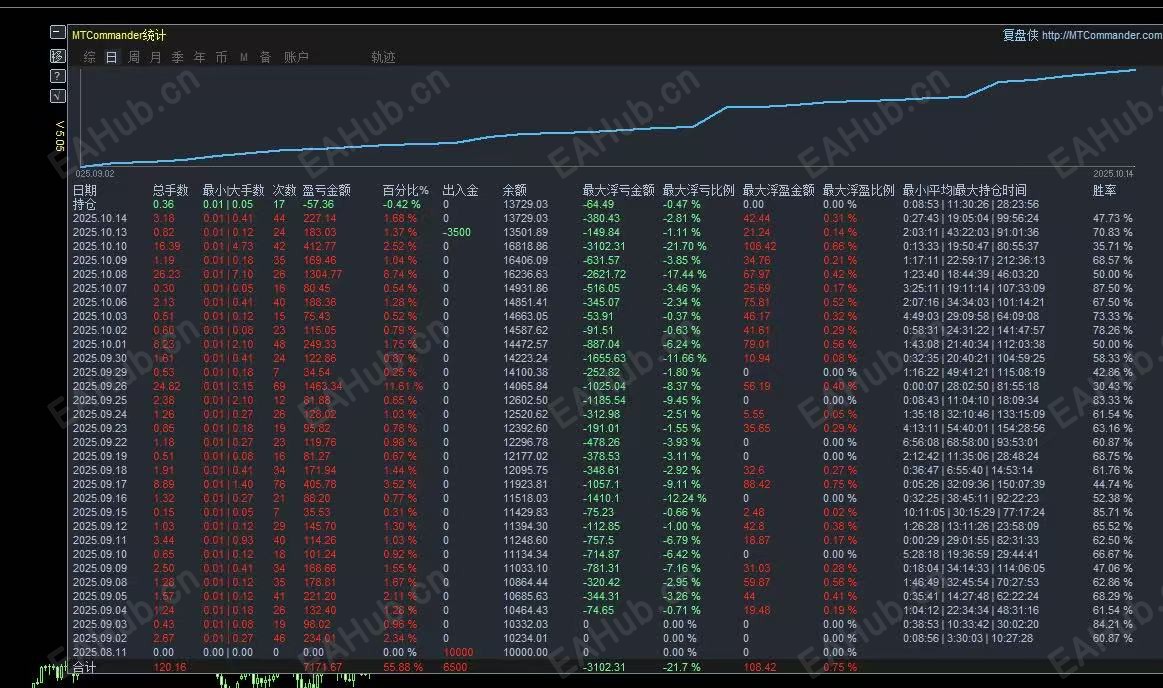Select the 日 daily tab

coord(111,57)
